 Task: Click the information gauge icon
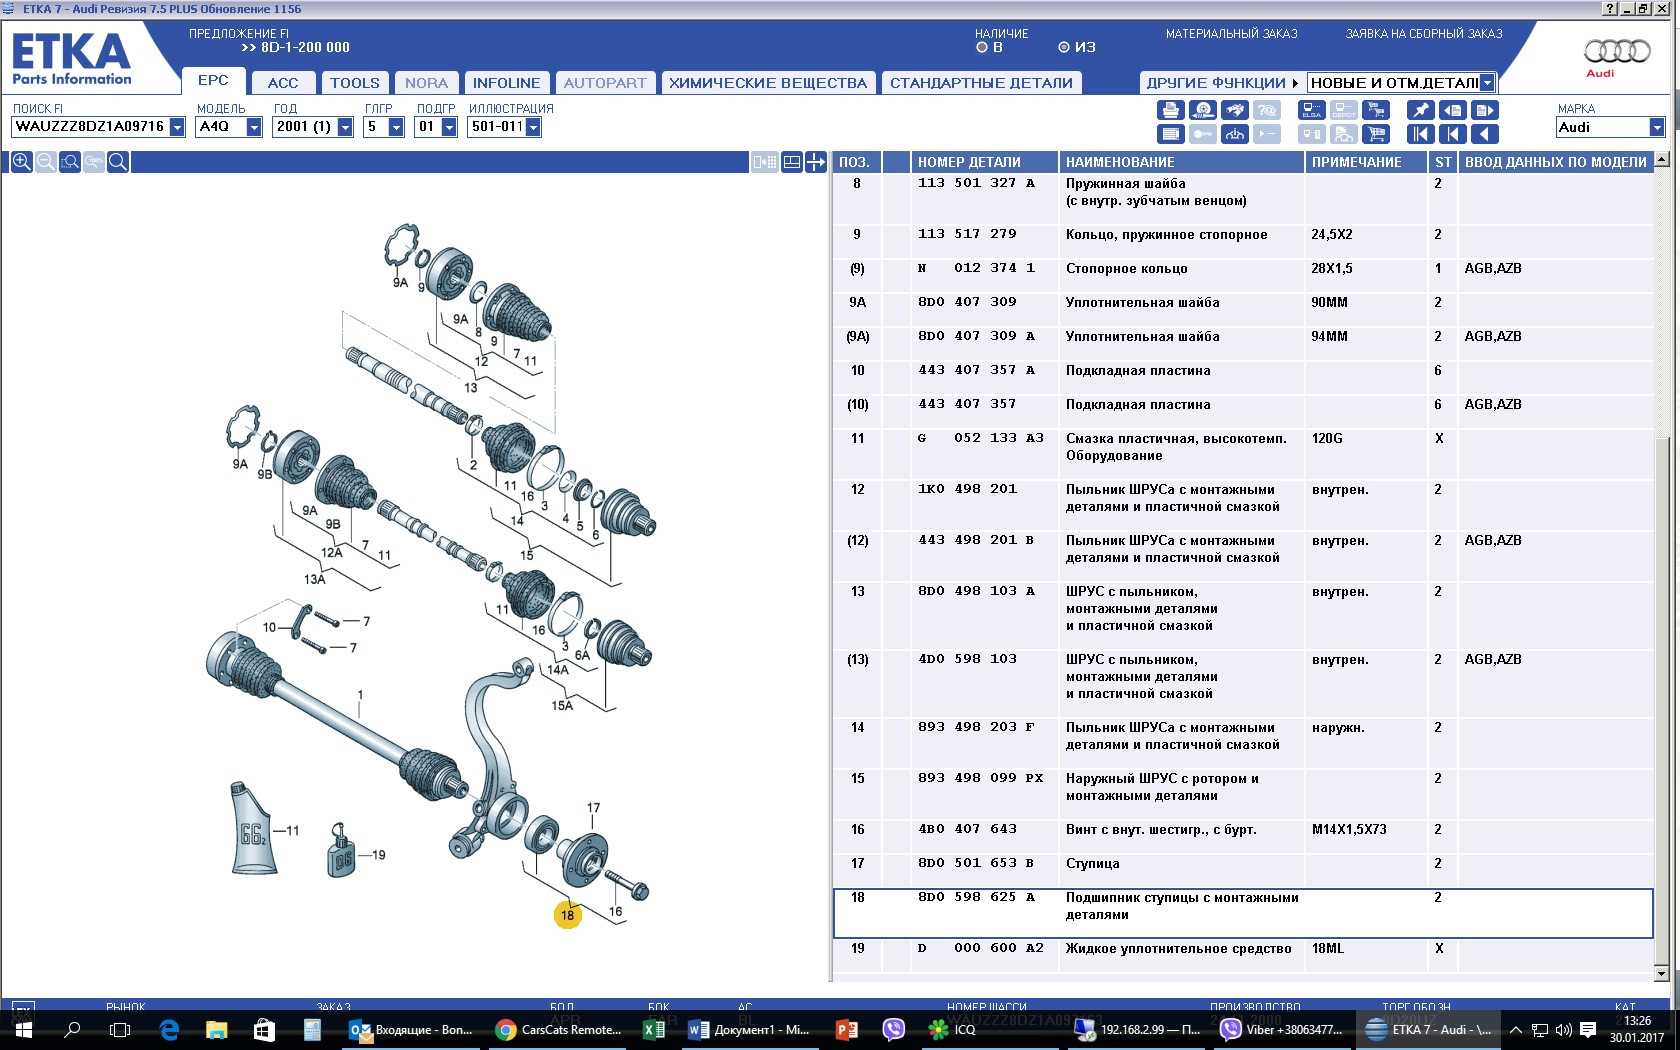(x=1235, y=134)
